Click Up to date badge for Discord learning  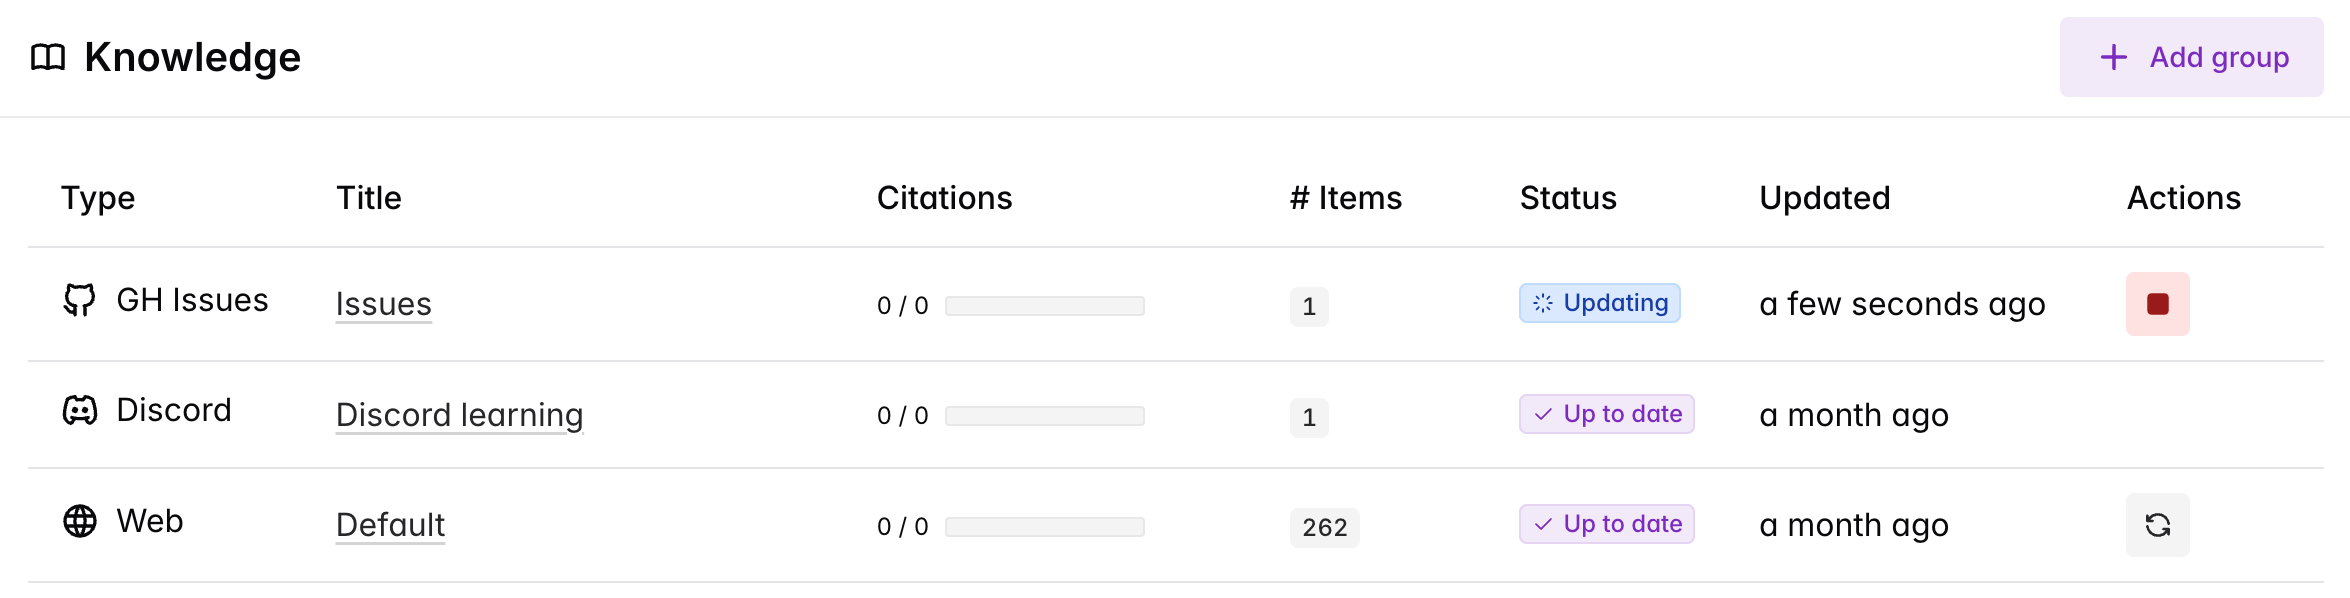[1606, 414]
